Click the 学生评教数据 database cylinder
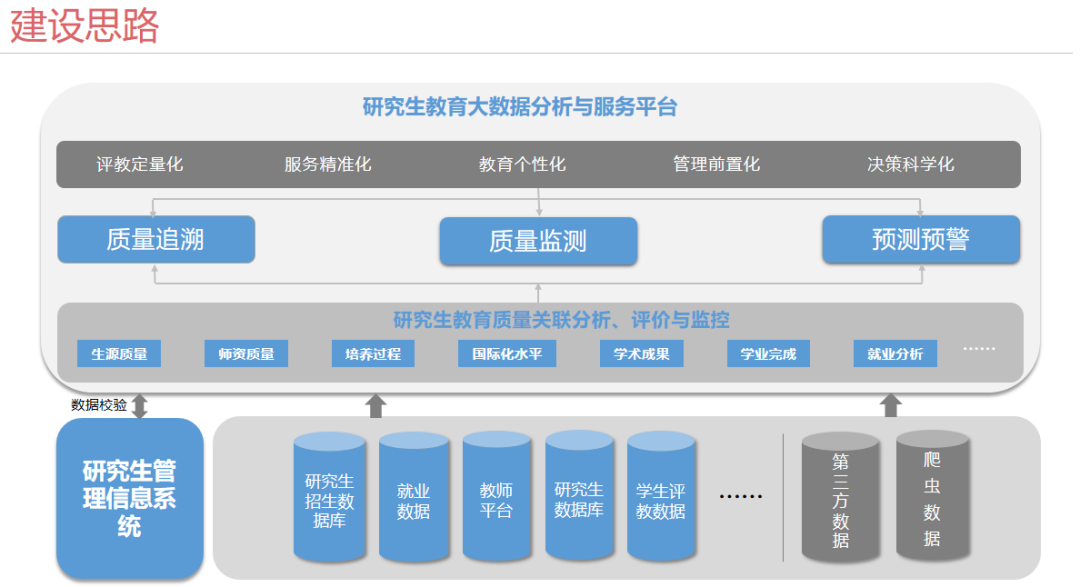 pos(661,499)
